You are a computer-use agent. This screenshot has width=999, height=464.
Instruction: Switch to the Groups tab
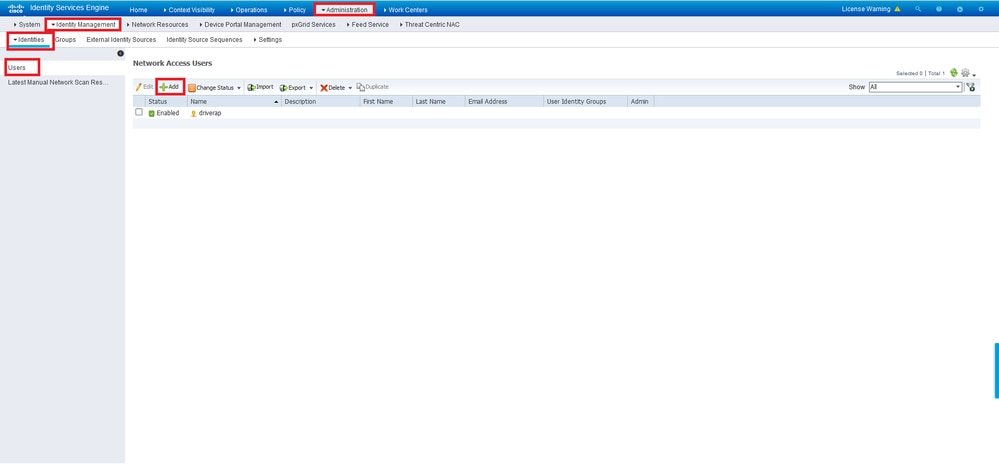pyautogui.click(x=65, y=40)
